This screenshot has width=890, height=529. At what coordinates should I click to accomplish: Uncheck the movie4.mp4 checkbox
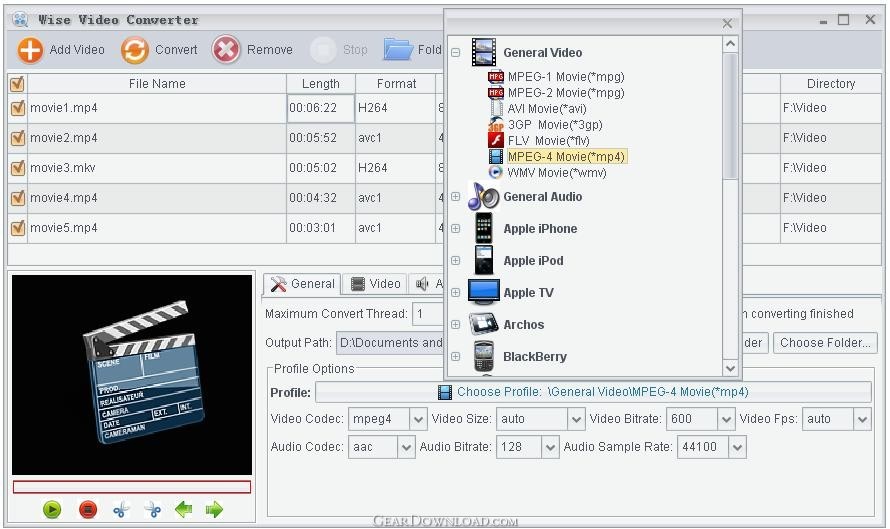(x=18, y=198)
